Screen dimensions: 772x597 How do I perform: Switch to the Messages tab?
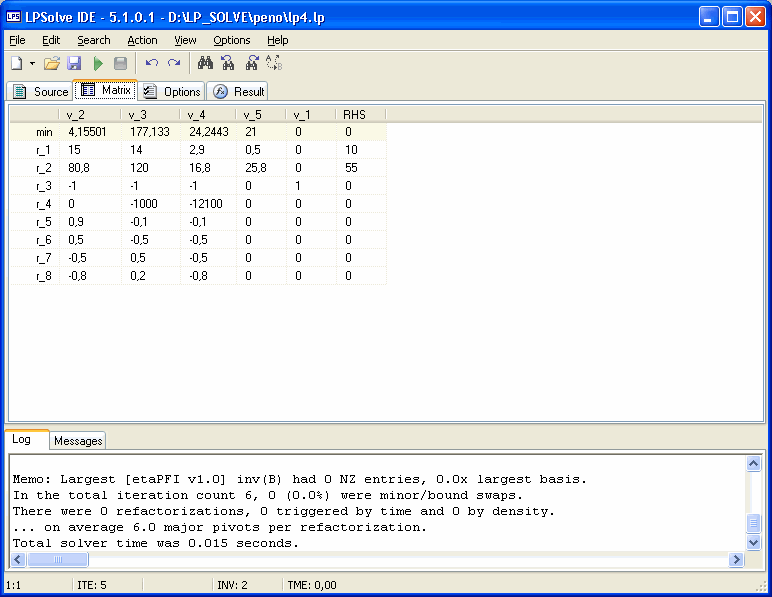(78, 441)
